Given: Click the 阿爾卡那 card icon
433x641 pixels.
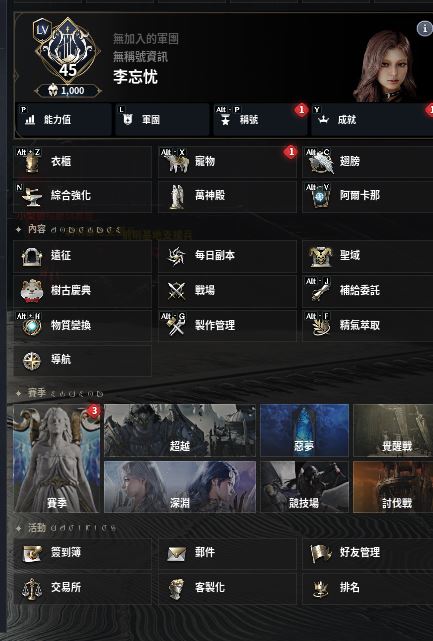Looking at the screenshot, I should pos(320,197).
